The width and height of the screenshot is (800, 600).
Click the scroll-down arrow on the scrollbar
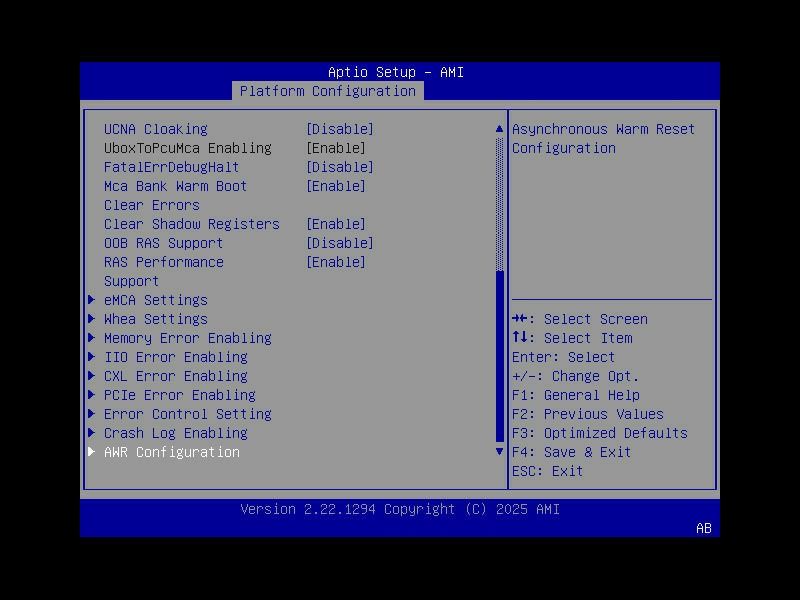[498, 452]
